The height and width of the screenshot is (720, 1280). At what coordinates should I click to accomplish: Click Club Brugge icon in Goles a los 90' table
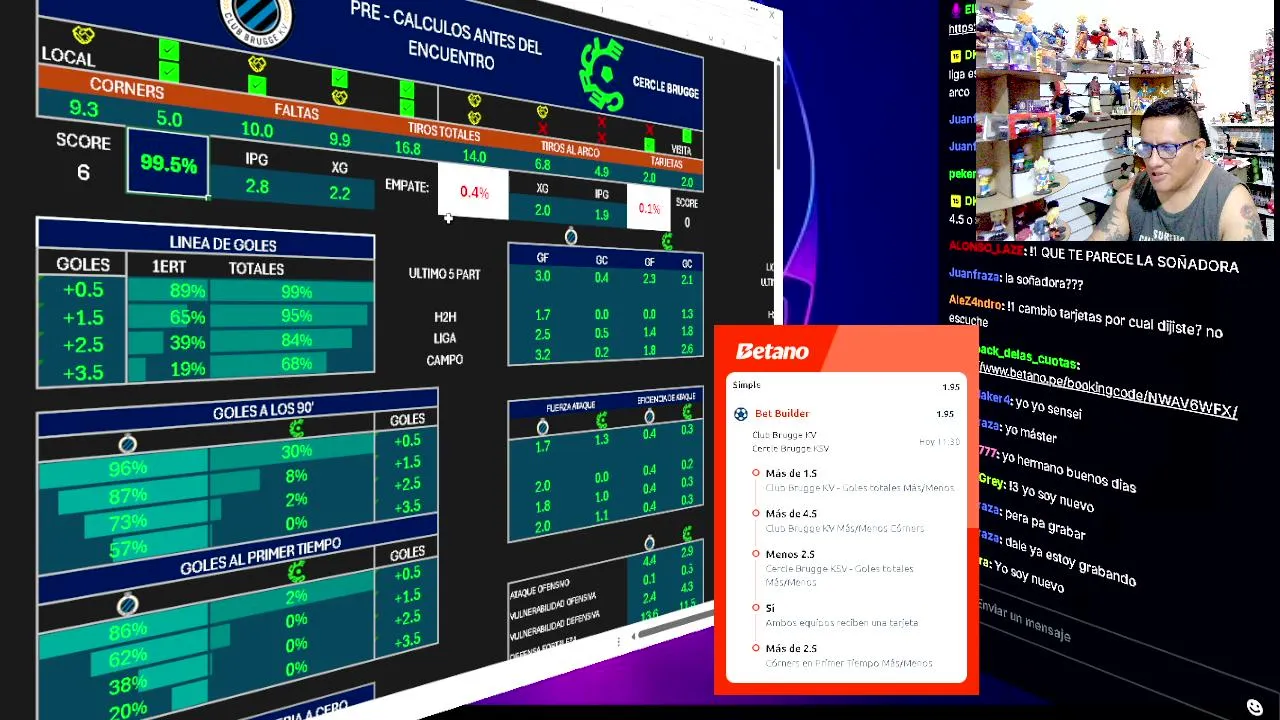coord(128,445)
